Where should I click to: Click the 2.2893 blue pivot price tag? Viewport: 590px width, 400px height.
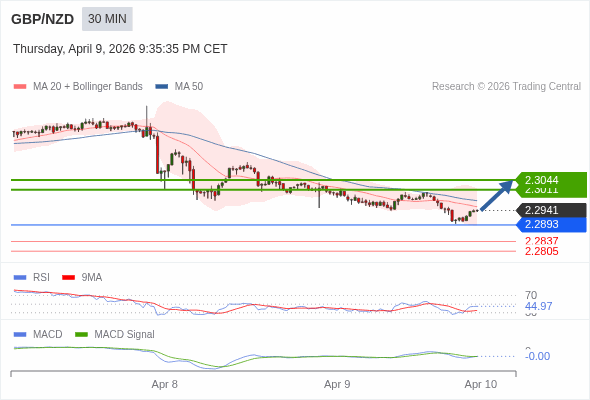(551, 225)
